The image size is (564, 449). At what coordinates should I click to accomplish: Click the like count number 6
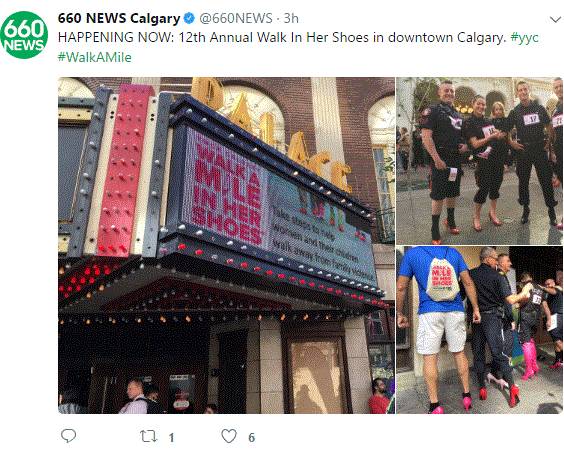coord(251,437)
